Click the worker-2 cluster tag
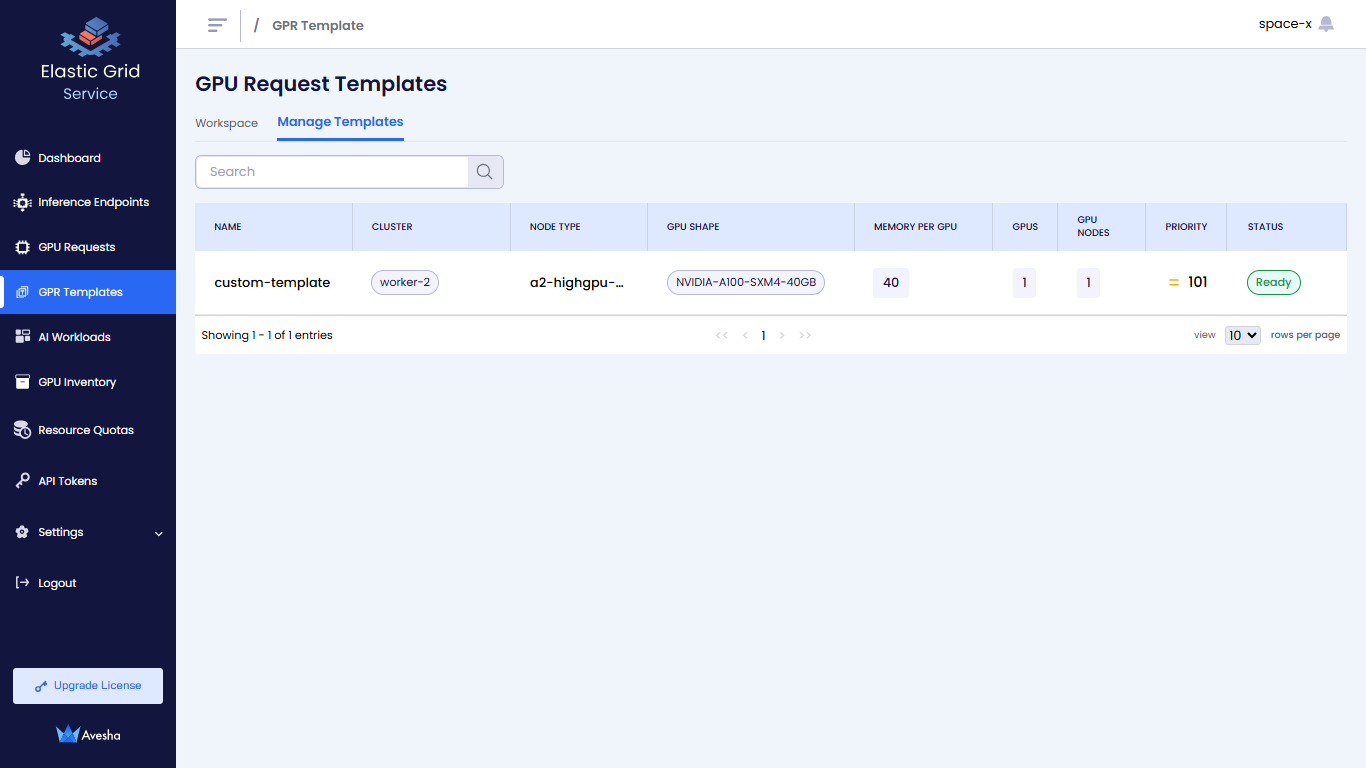1366x768 pixels. point(405,283)
